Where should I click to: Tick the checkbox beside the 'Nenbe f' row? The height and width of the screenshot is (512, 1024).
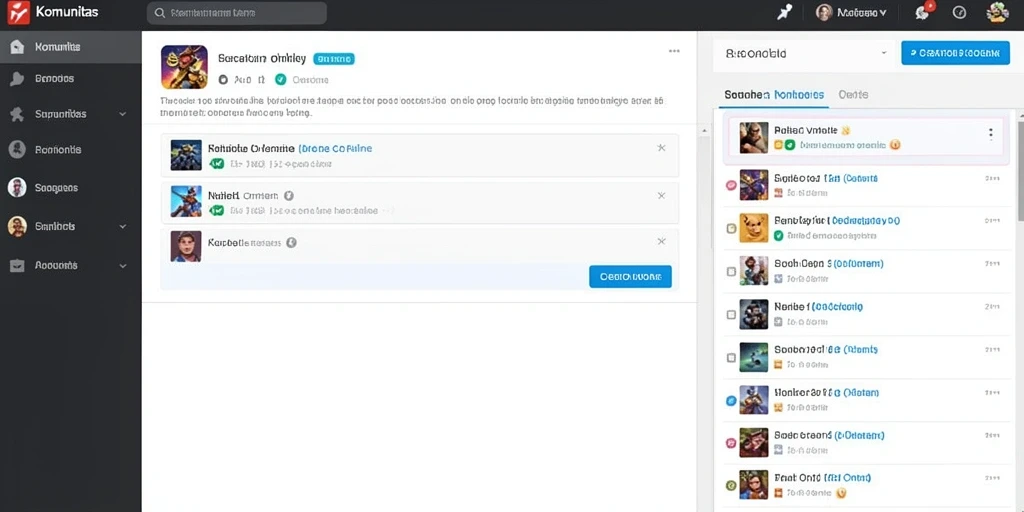tap(731, 315)
